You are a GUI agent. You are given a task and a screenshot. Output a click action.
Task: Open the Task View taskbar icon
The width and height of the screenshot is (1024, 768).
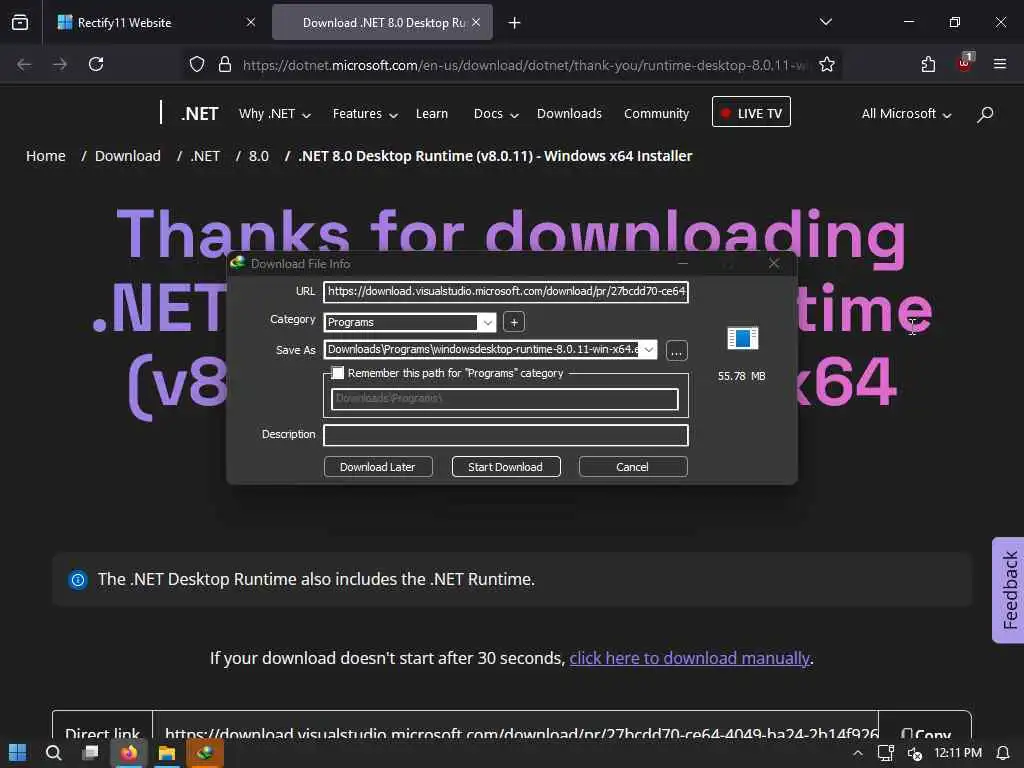[90, 753]
